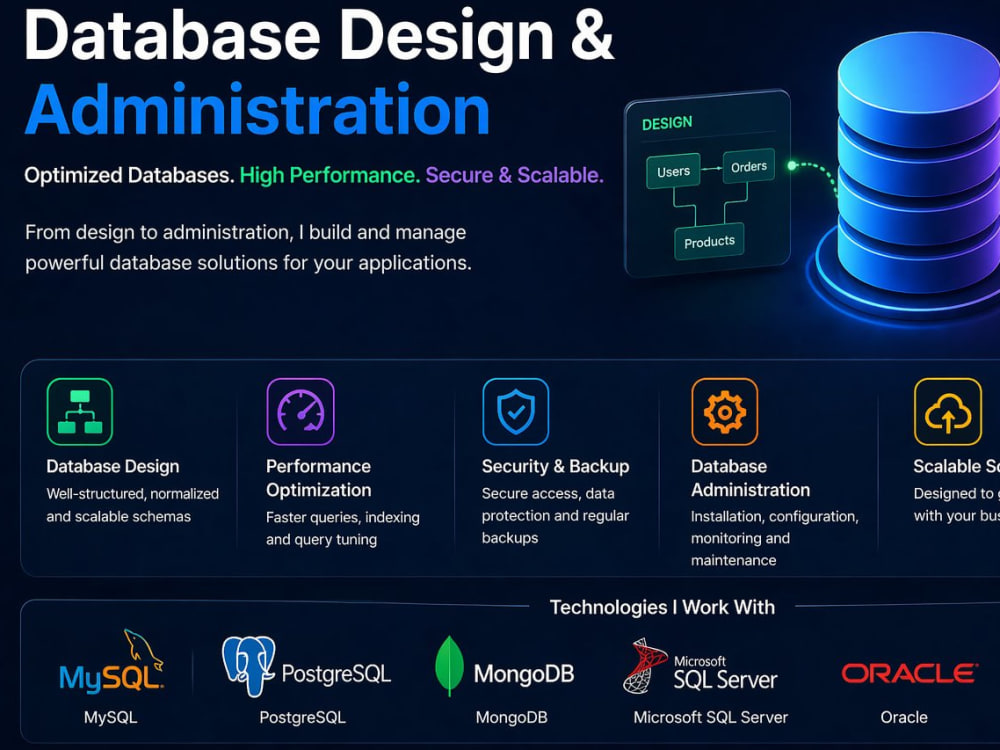Click the purple Performance Optimization gauge icon

click(x=300, y=411)
